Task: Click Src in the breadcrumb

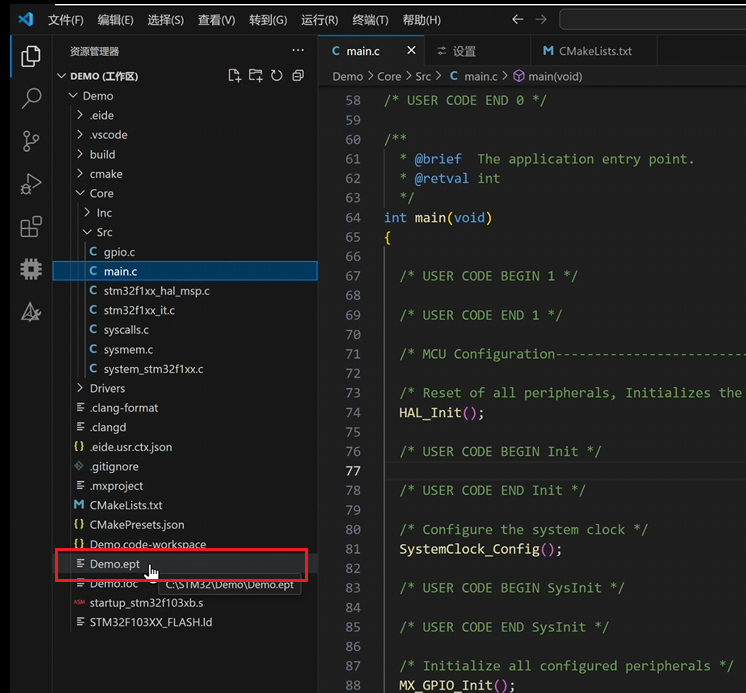Action: [x=423, y=77]
